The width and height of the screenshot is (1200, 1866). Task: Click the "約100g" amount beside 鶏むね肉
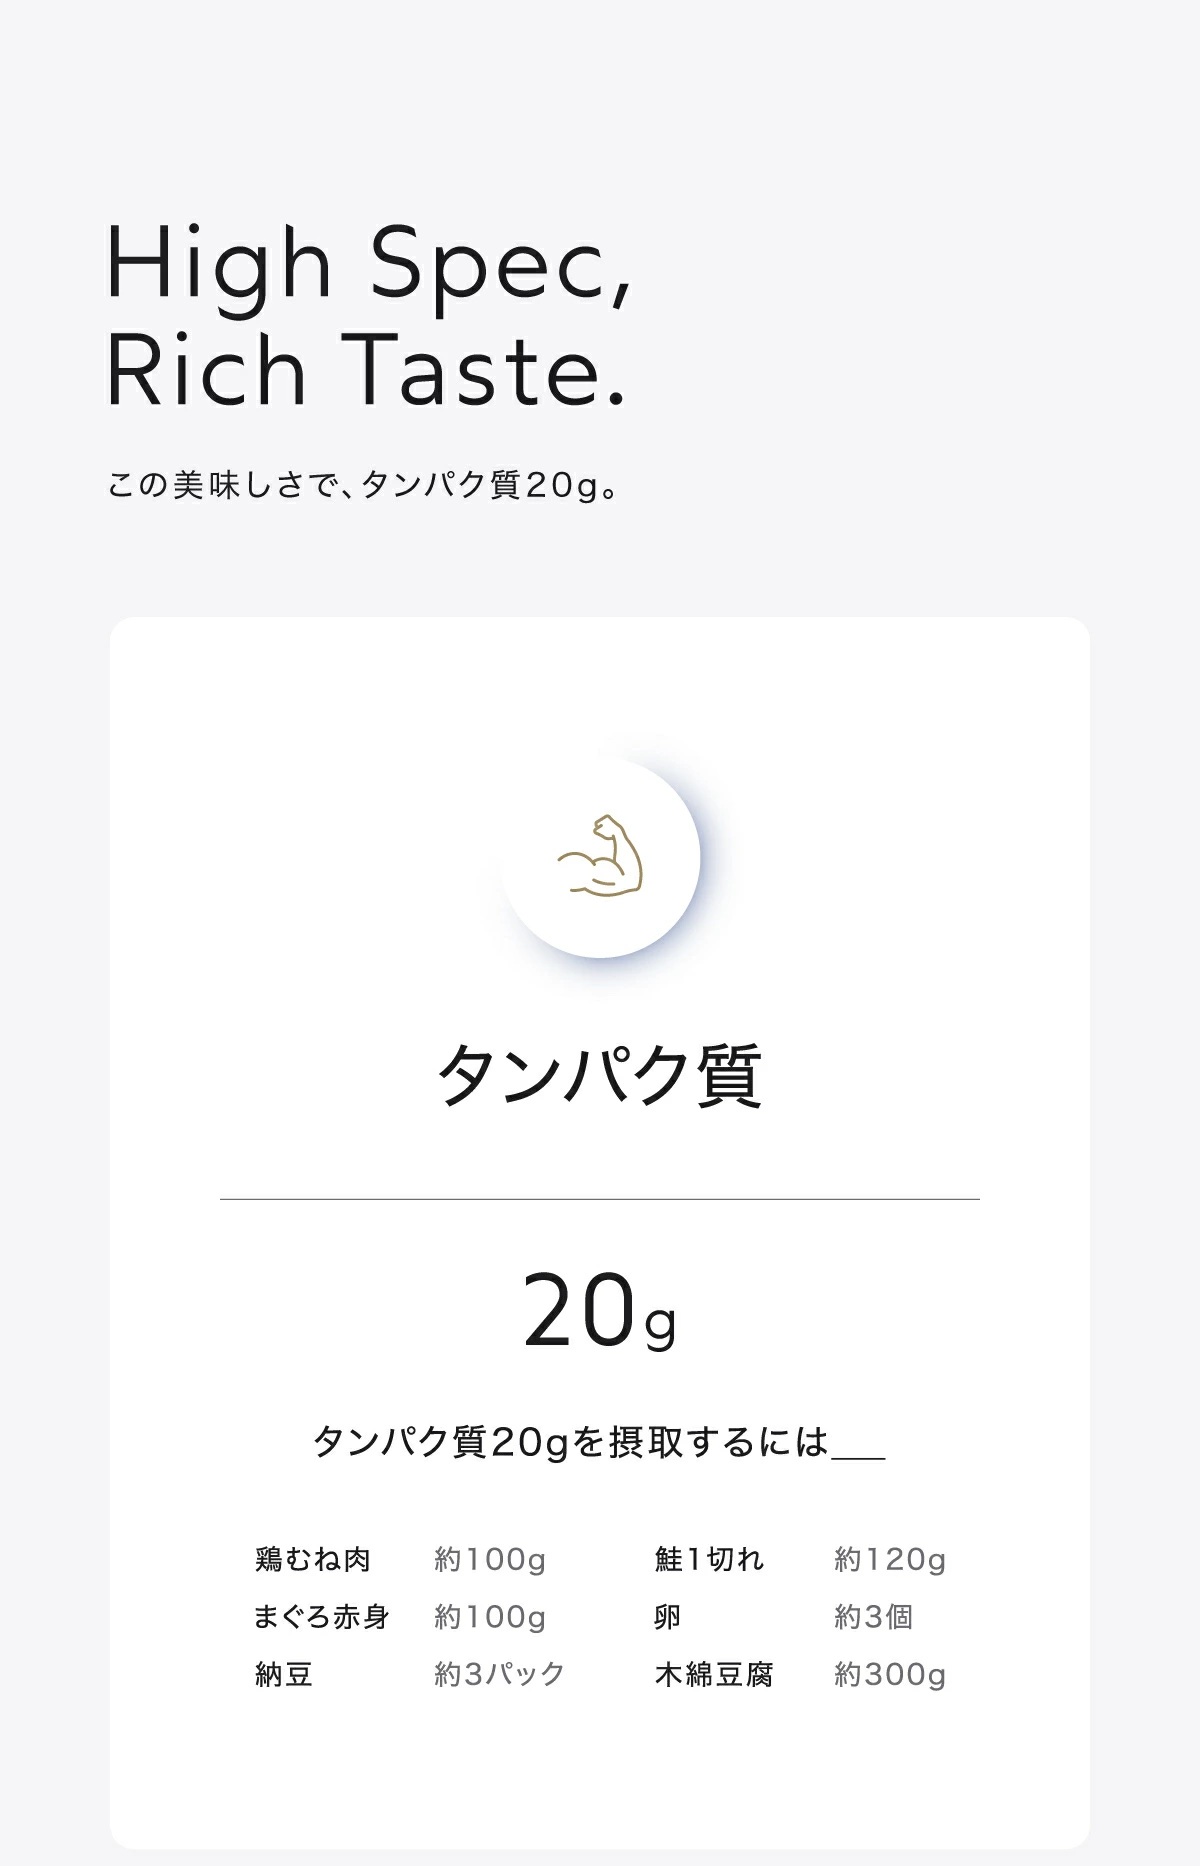click(490, 1559)
